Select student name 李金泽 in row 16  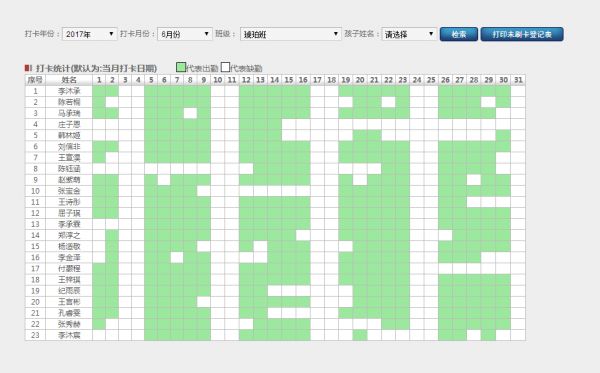69,257
